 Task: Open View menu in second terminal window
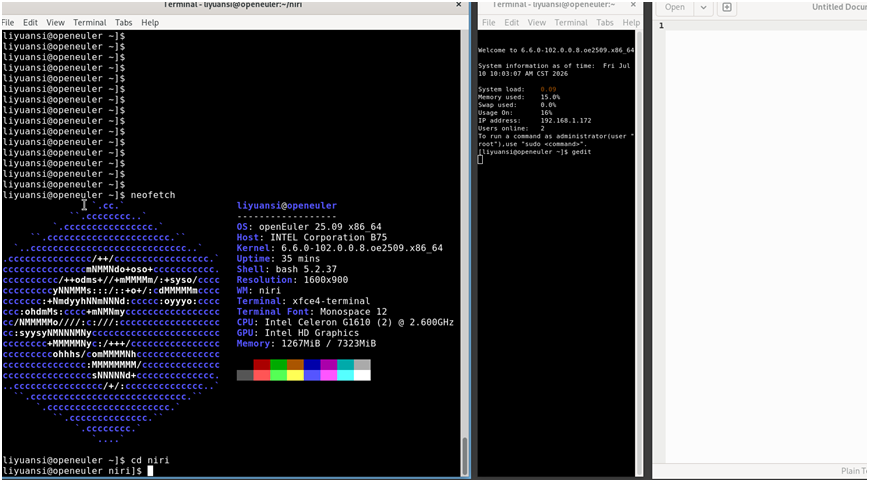pos(536,23)
